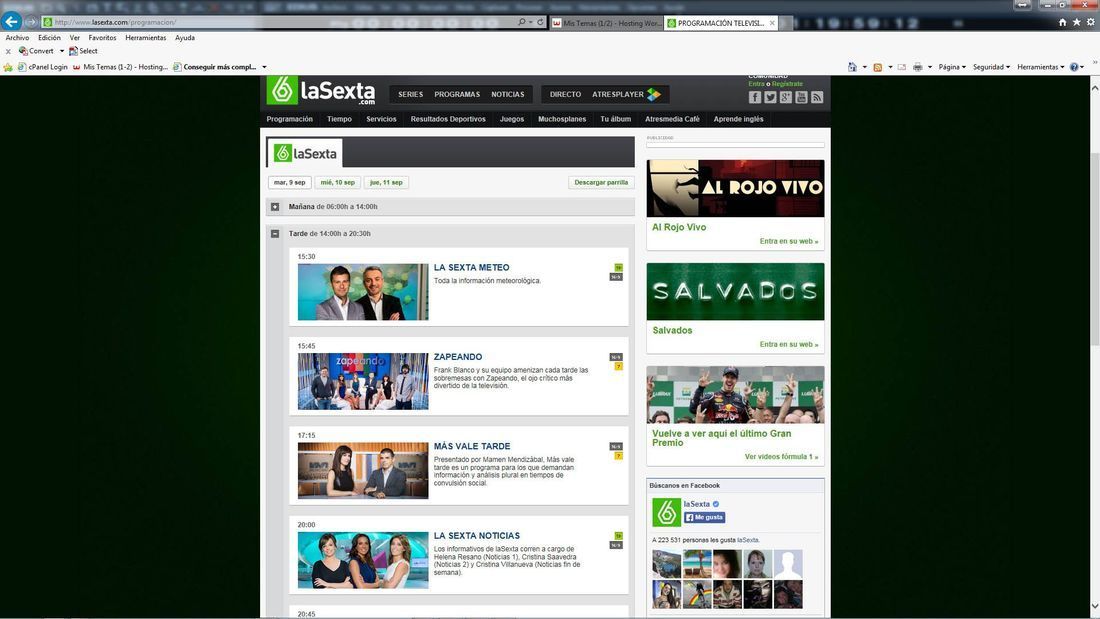
Task: Open the Seguridad dropdown menu
Action: [x=991, y=67]
